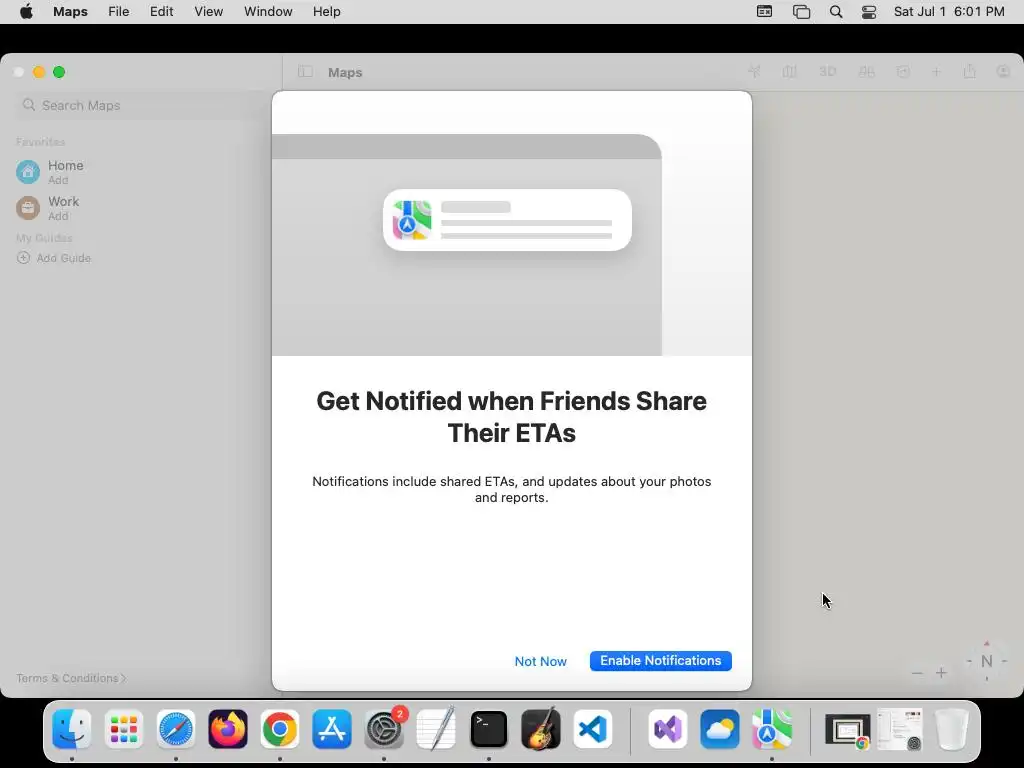This screenshot has height=768, width=1024.
Task: Open the map mode icon
Action: [x=790, y=72]
